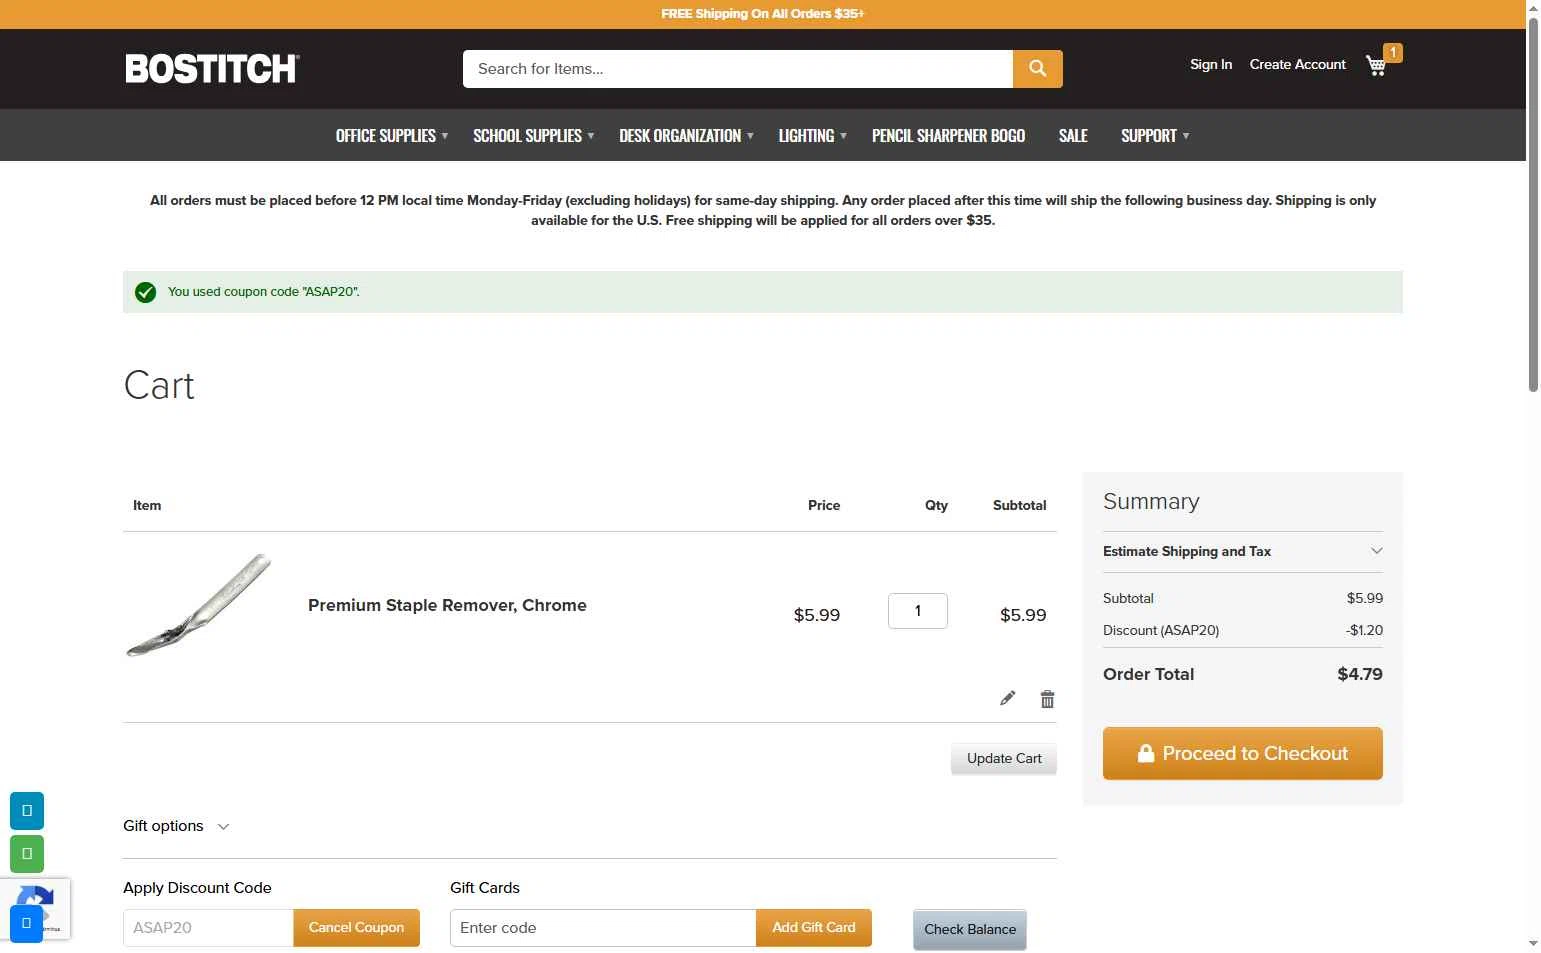
Task: Click the Update Cart button
Action: (x=1004, y=758)
